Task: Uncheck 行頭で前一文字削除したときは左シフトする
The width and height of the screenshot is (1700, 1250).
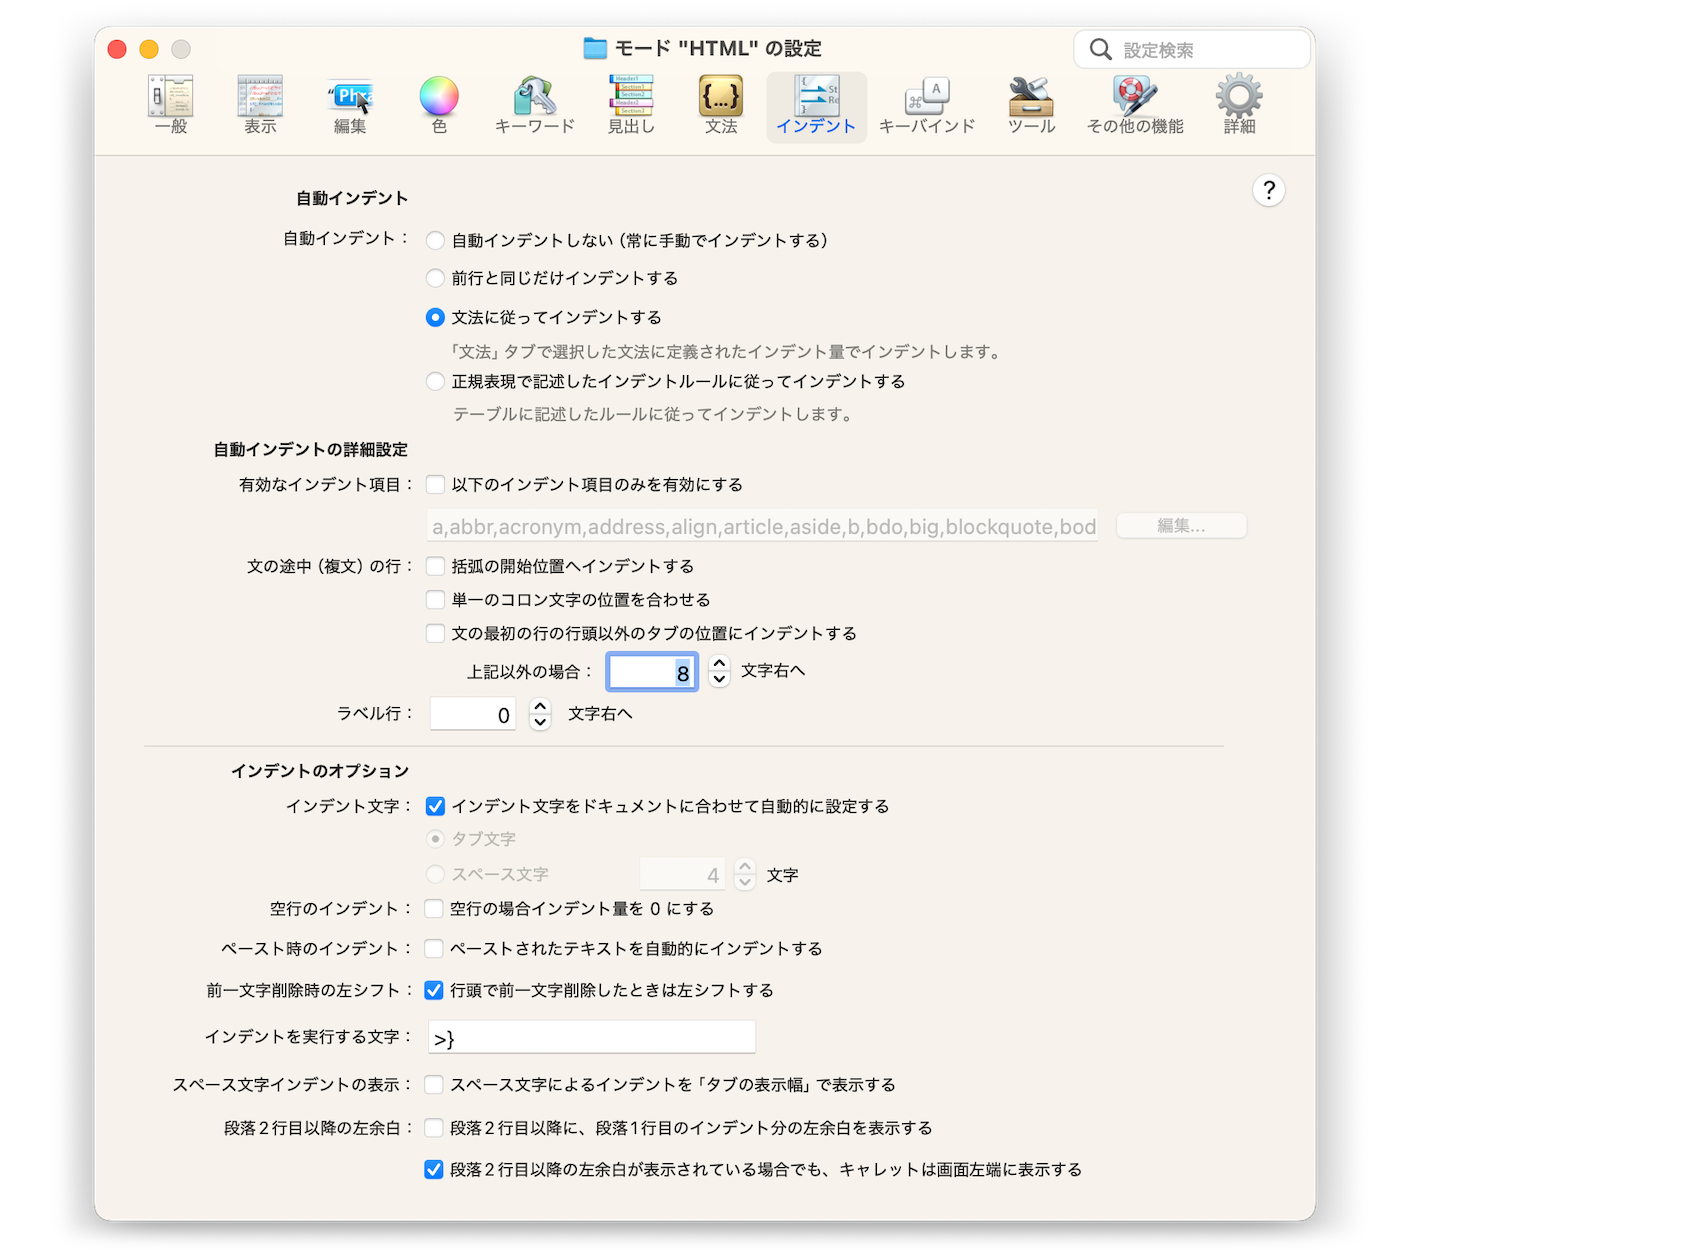Action: coord(434,990)
